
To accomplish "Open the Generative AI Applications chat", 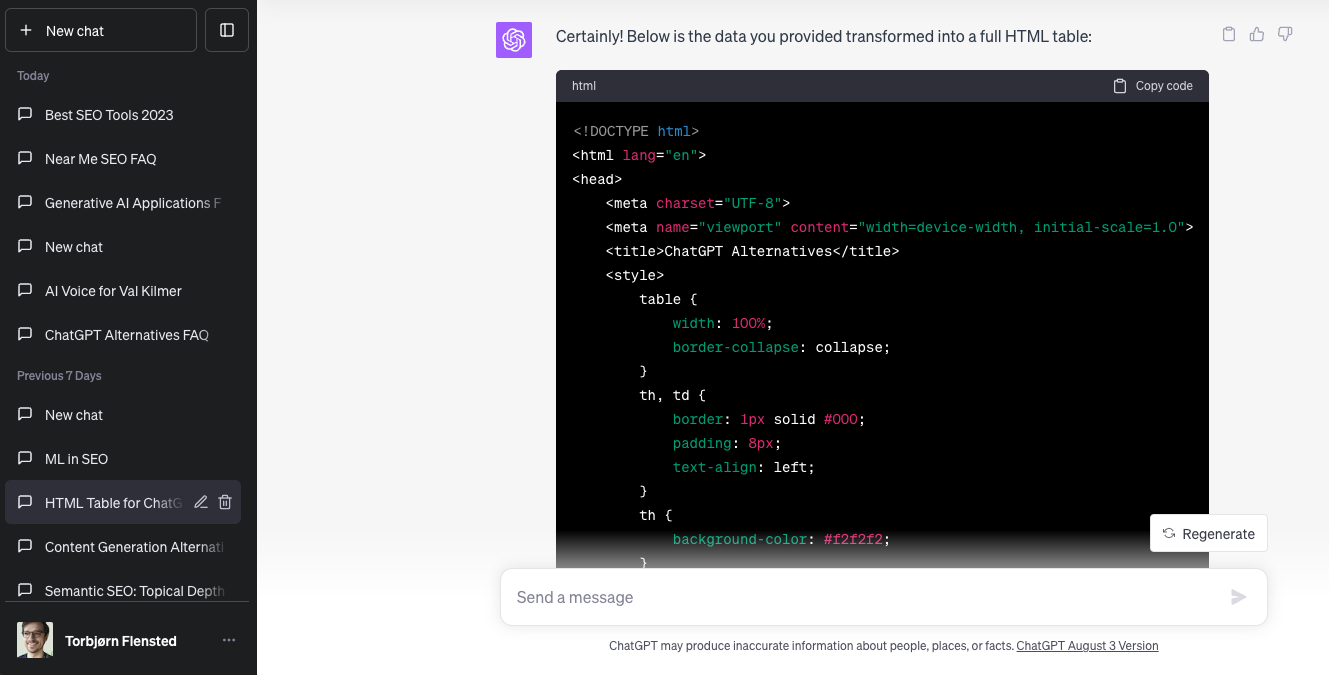I will 123,203.
